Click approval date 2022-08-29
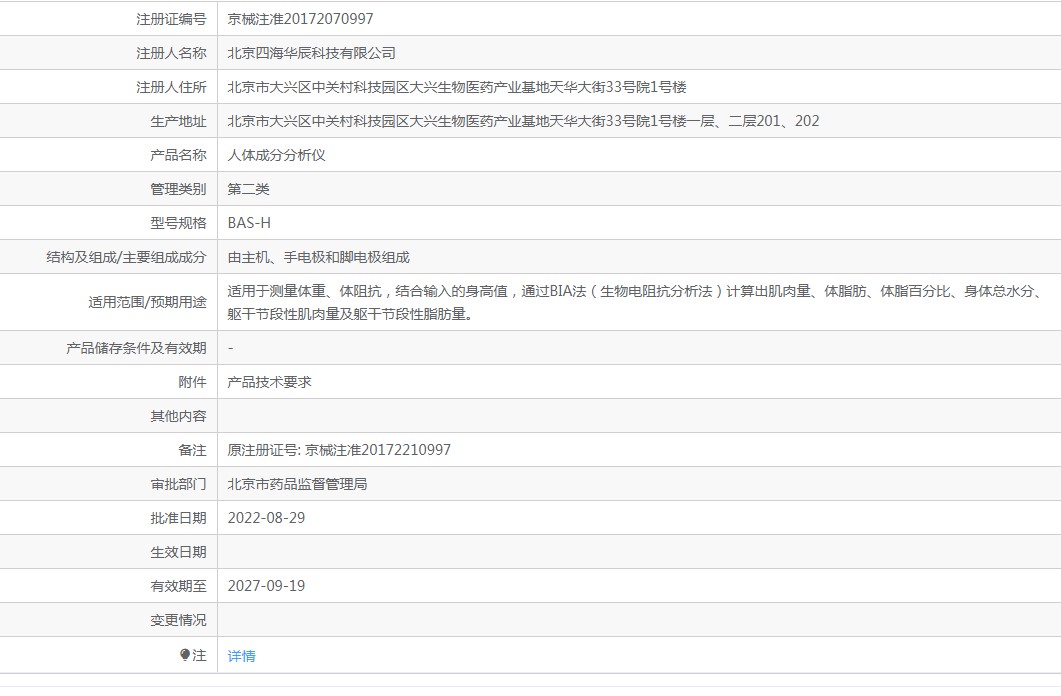 point(266,518)
